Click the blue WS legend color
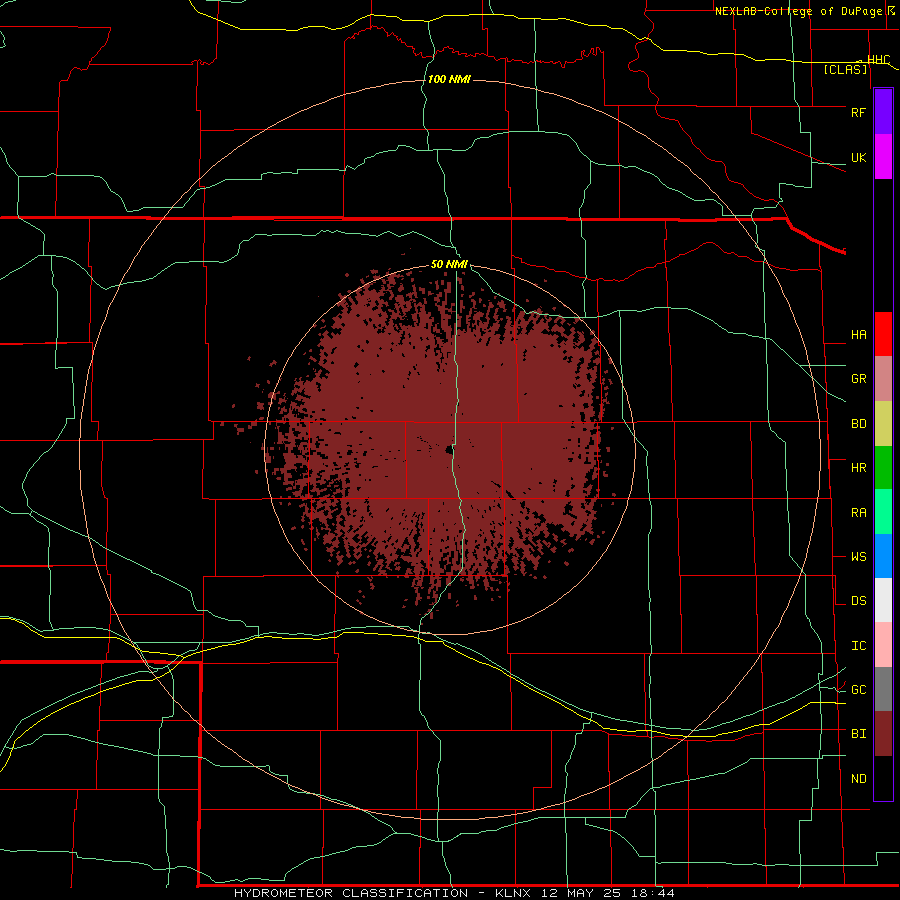900x900 pixels. [x=883, y=556]
